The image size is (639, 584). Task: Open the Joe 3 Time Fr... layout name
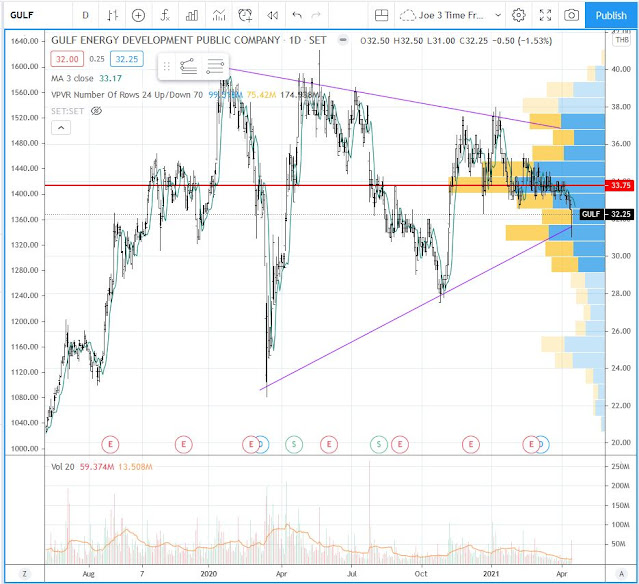pyautogui.click(x=451, y=15)
